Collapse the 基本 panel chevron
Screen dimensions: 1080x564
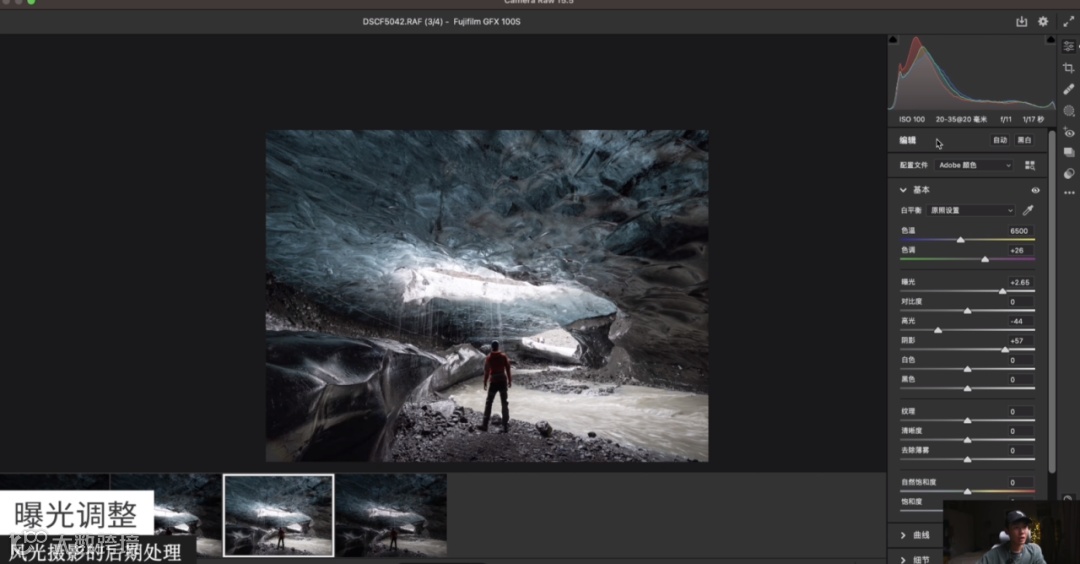(x=903, y=190)
